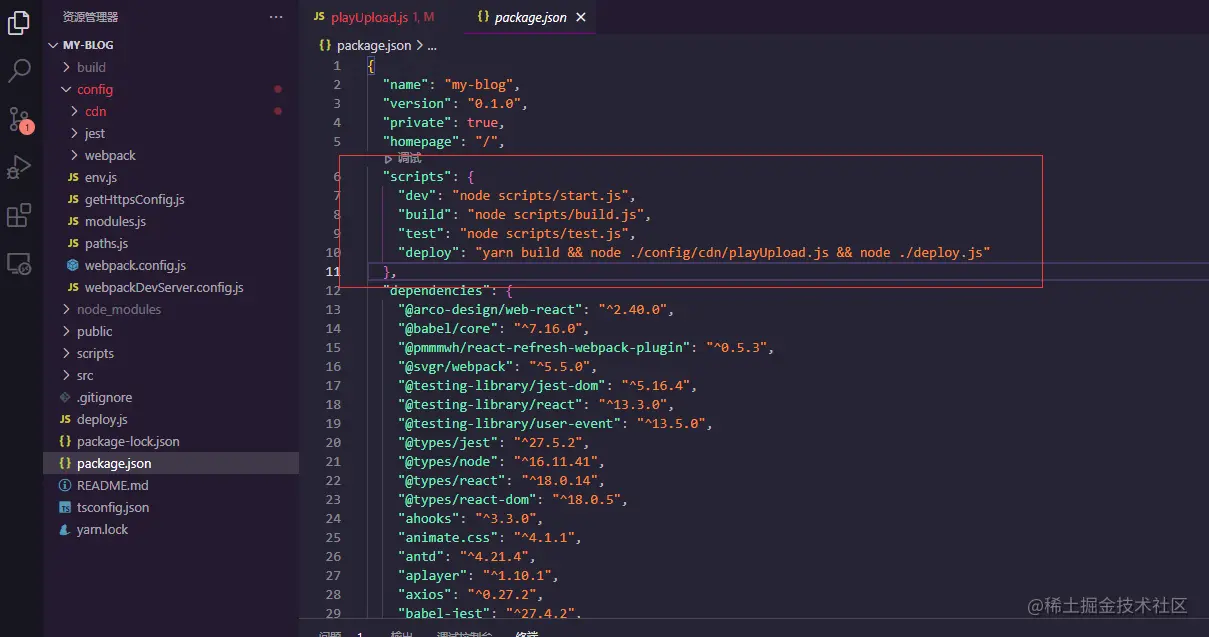Open Source Control view with badge
Image resolution: width=1209 pixels, height=637 pixels.
point(19,119)
